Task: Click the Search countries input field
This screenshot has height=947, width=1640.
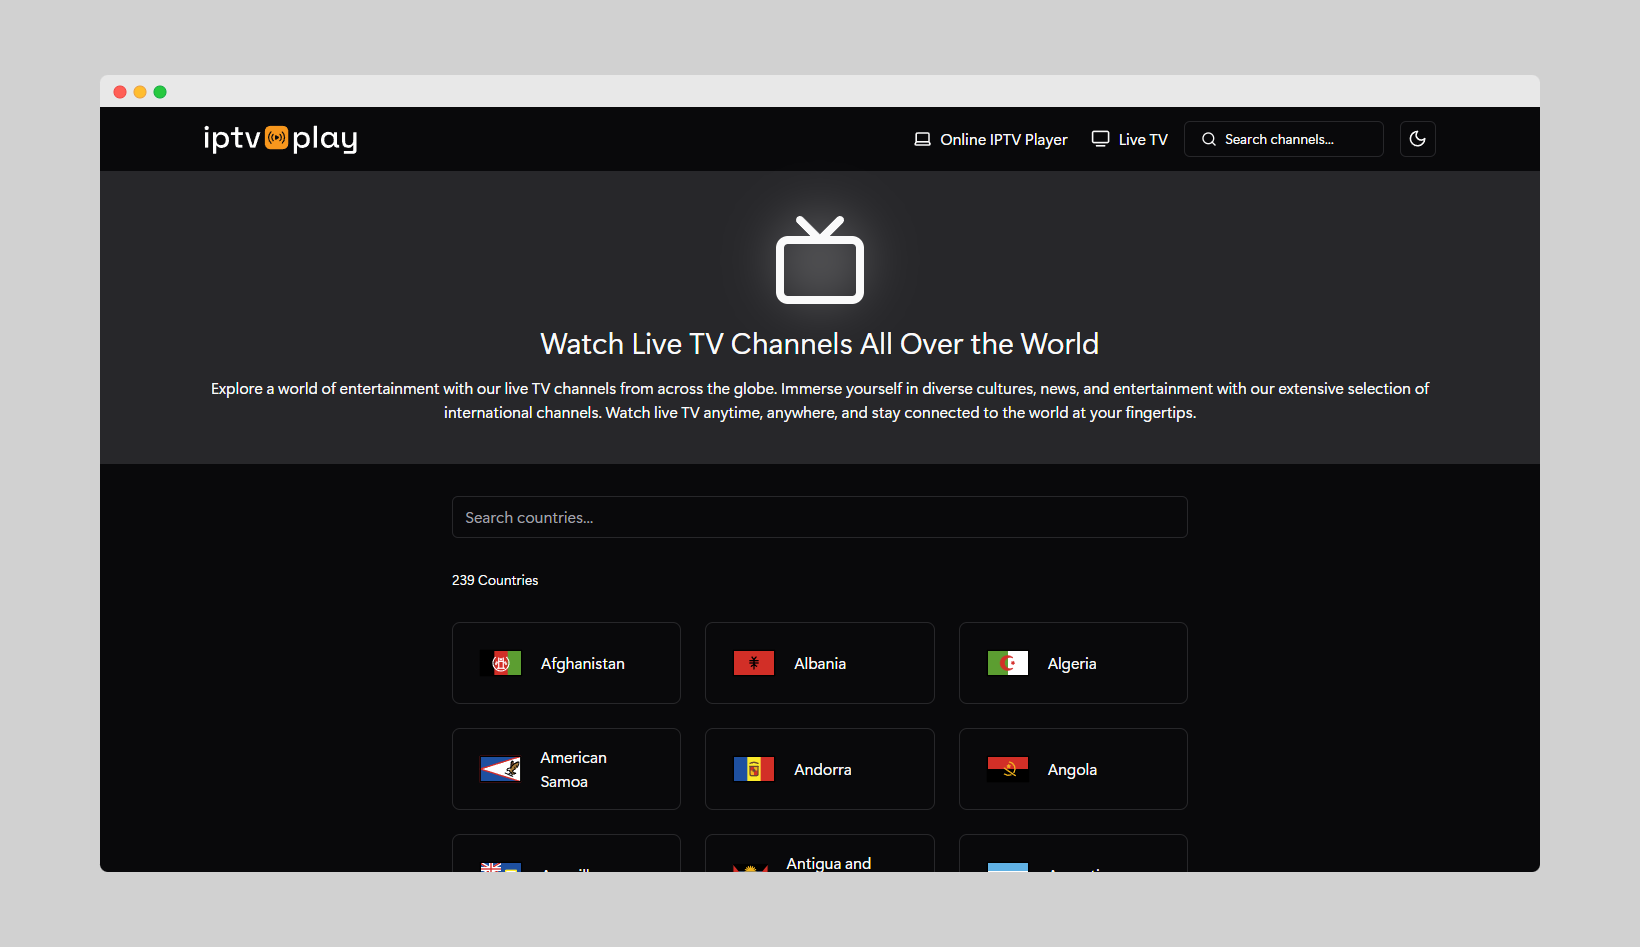Action: [819, 517]
